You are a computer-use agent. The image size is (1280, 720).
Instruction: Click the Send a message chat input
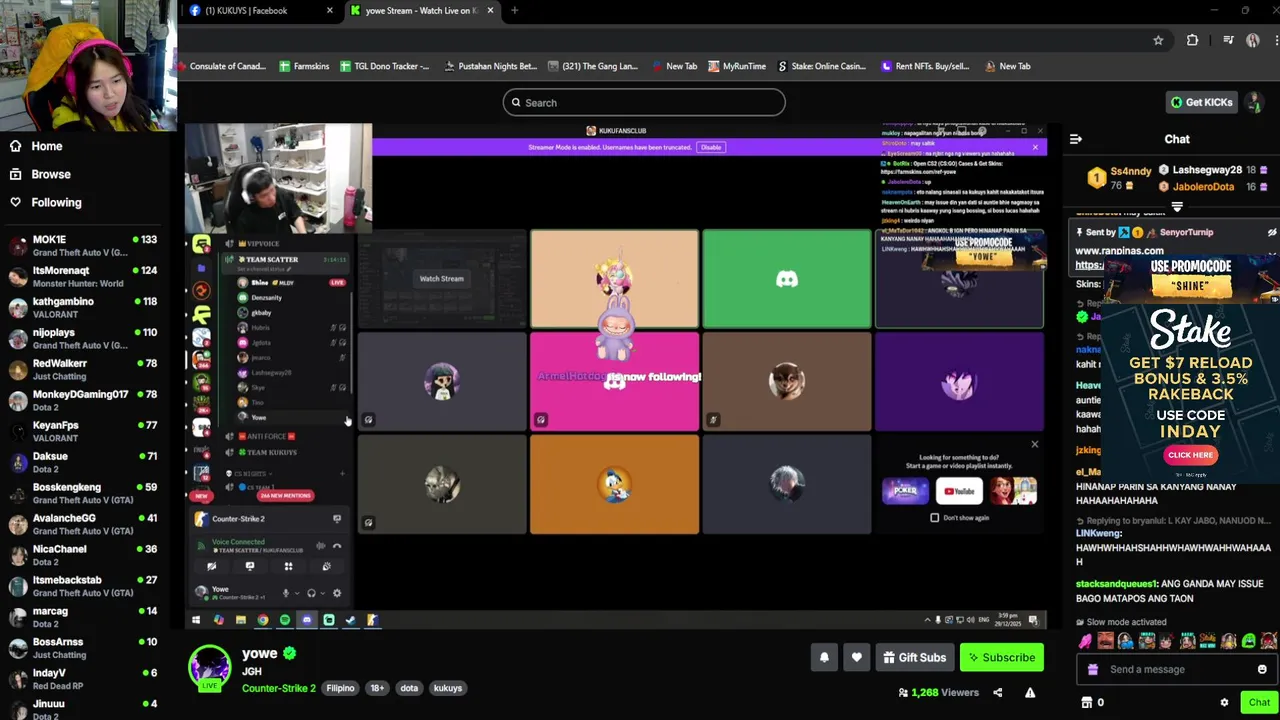pyautogui.click(x=1178, y=669)
